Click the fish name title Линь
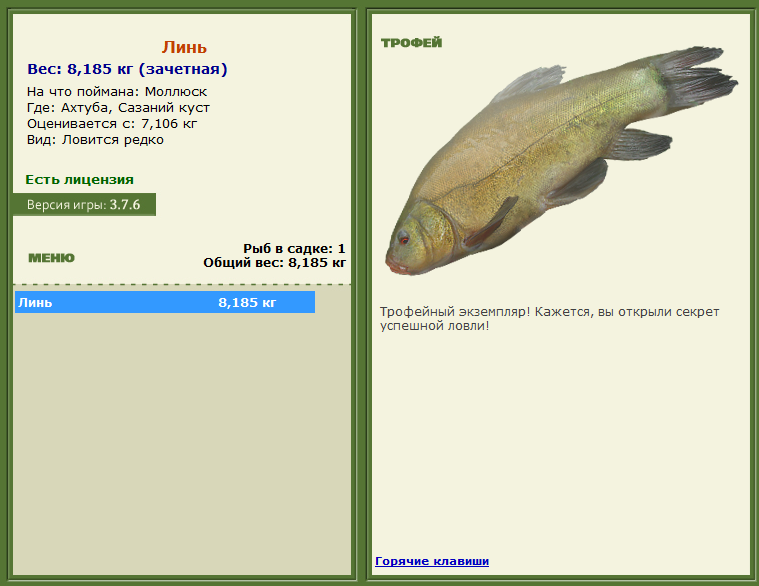 [184, 47]
